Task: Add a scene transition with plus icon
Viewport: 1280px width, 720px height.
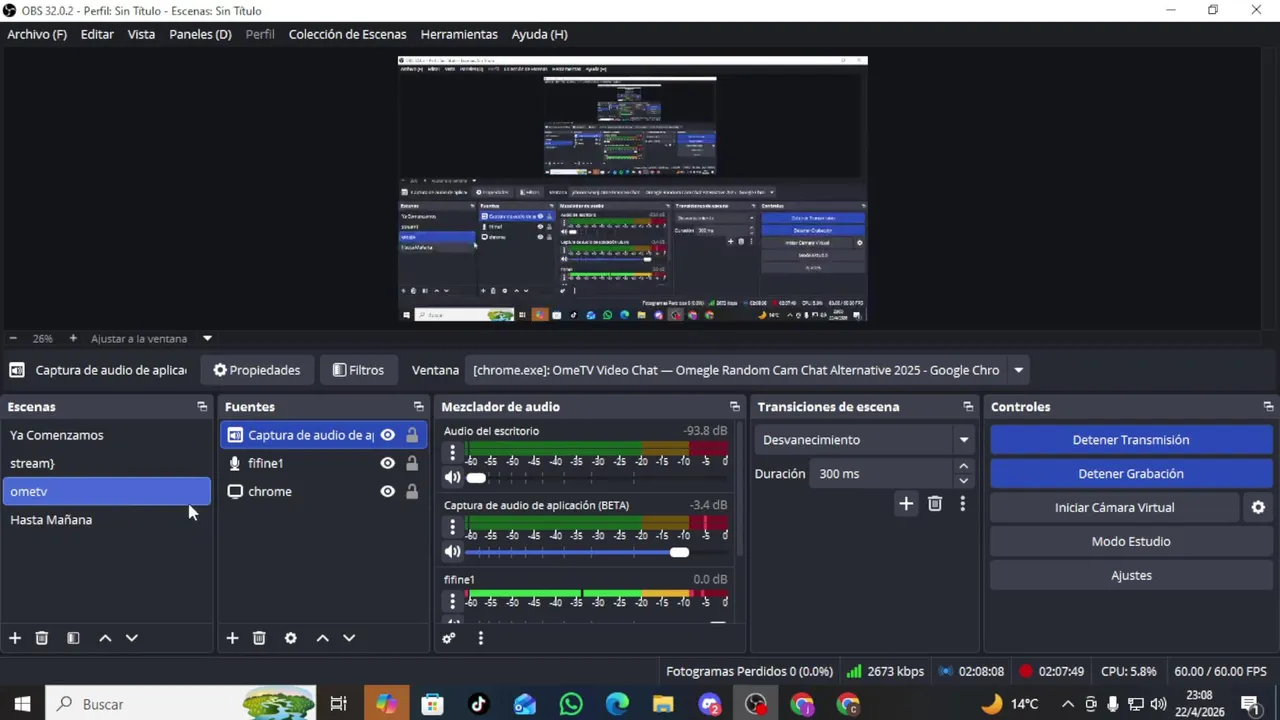Action: click(x=906, y=504)
